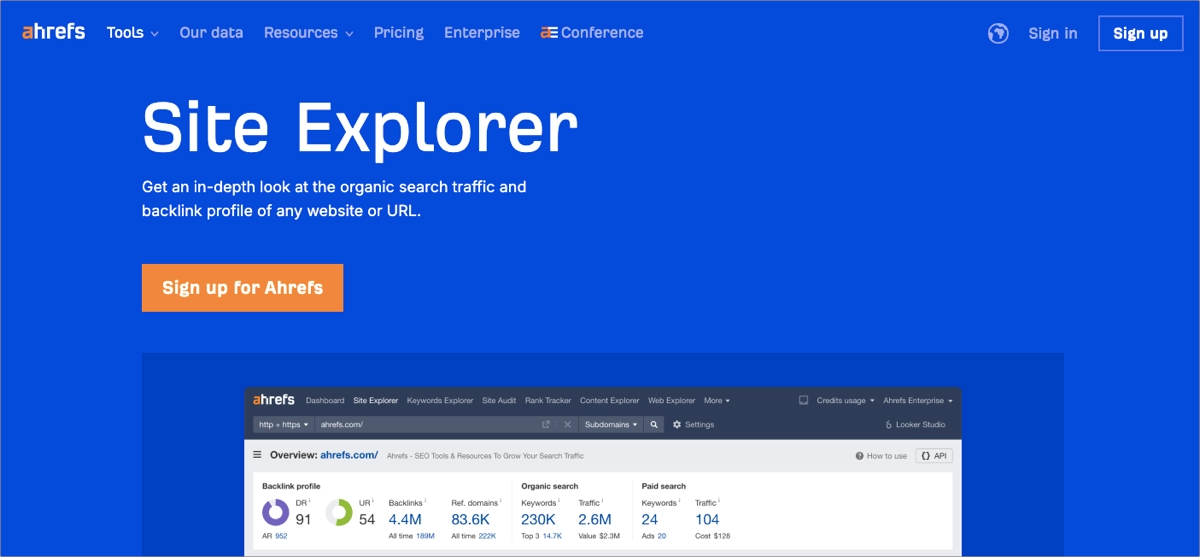Click the ahrefs.com/ URL input field
Screen dimensions: 1200x557
tap(425, 424)
